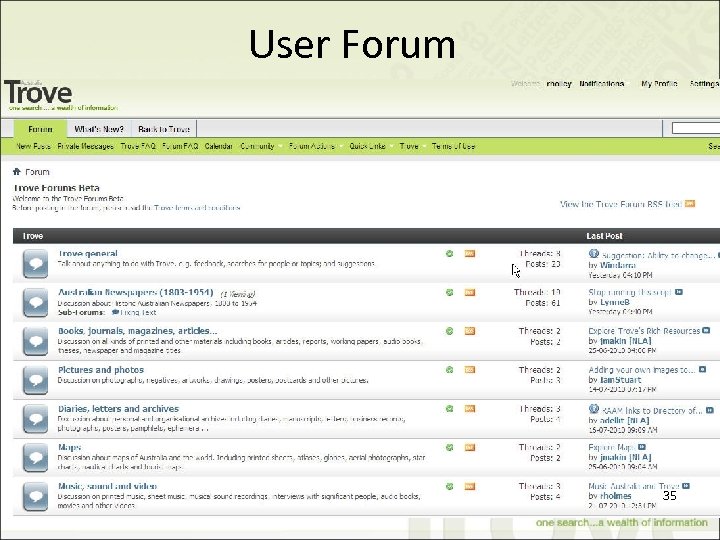This screenshot has height=540, width=720.
Task: Open Private Messages in the navbar
Action: [85, 146]
